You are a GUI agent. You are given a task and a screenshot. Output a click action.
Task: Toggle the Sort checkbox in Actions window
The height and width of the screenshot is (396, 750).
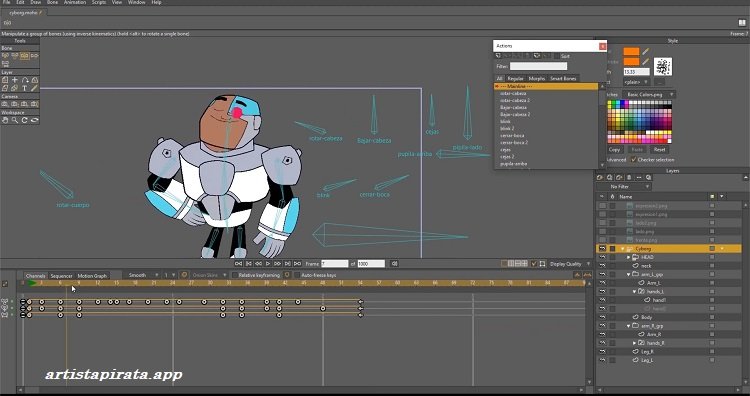(x=556, y=56)
